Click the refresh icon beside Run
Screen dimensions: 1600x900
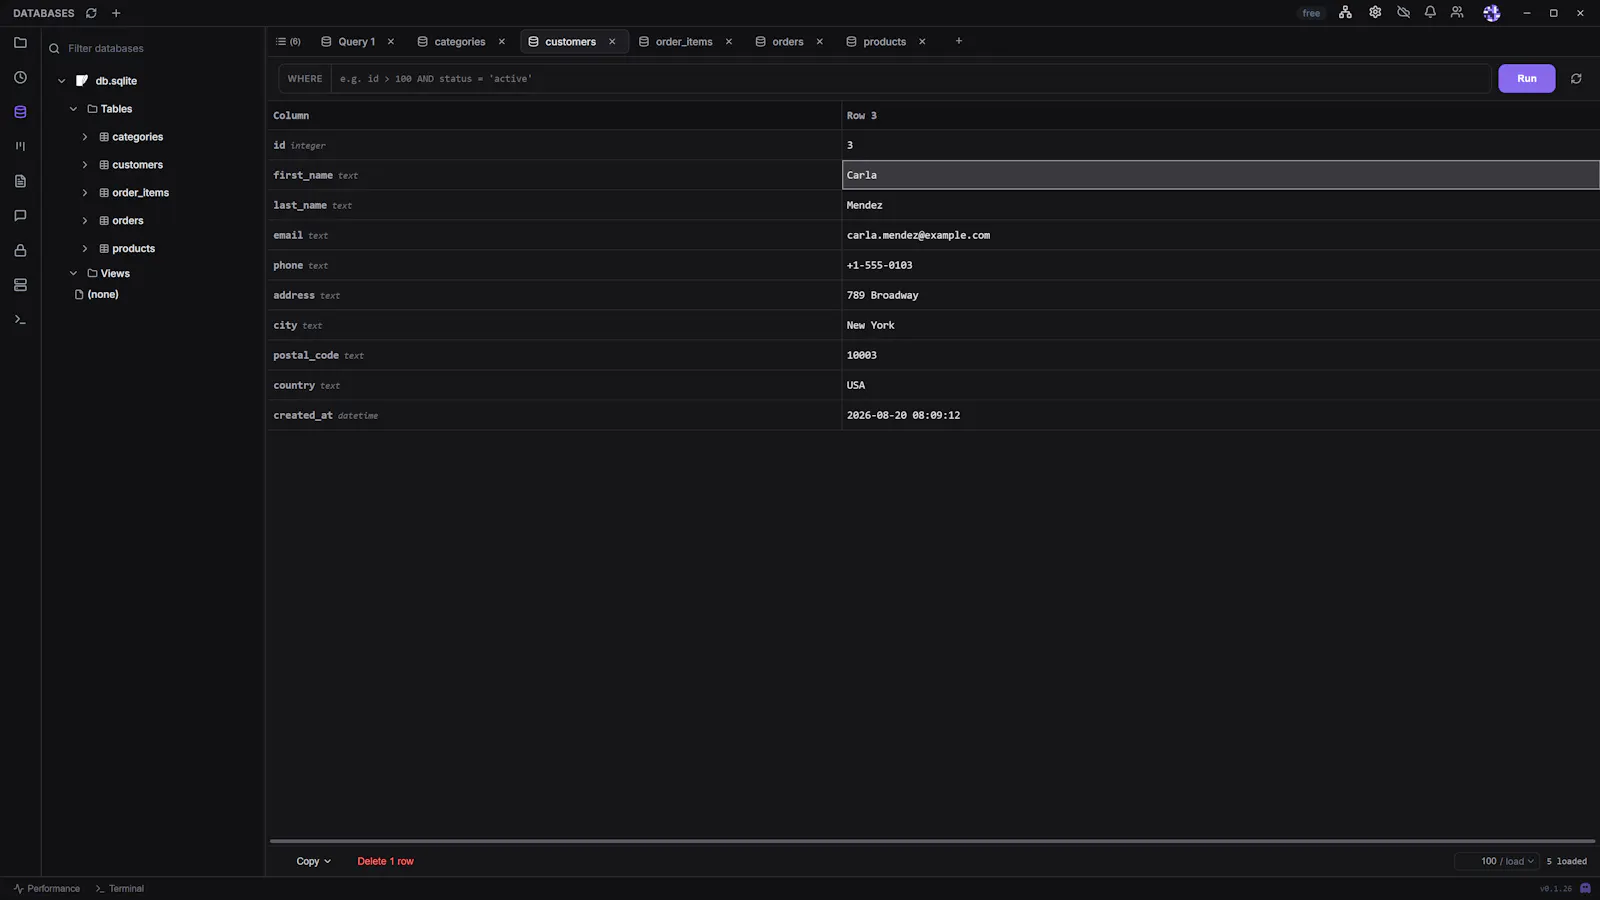click(x=1576, y=78)
